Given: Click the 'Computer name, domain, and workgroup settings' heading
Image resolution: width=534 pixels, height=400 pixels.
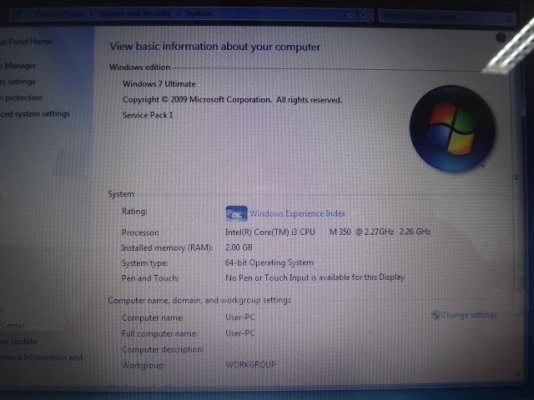Looking at the screenshot, I should (x=200, y=300).
